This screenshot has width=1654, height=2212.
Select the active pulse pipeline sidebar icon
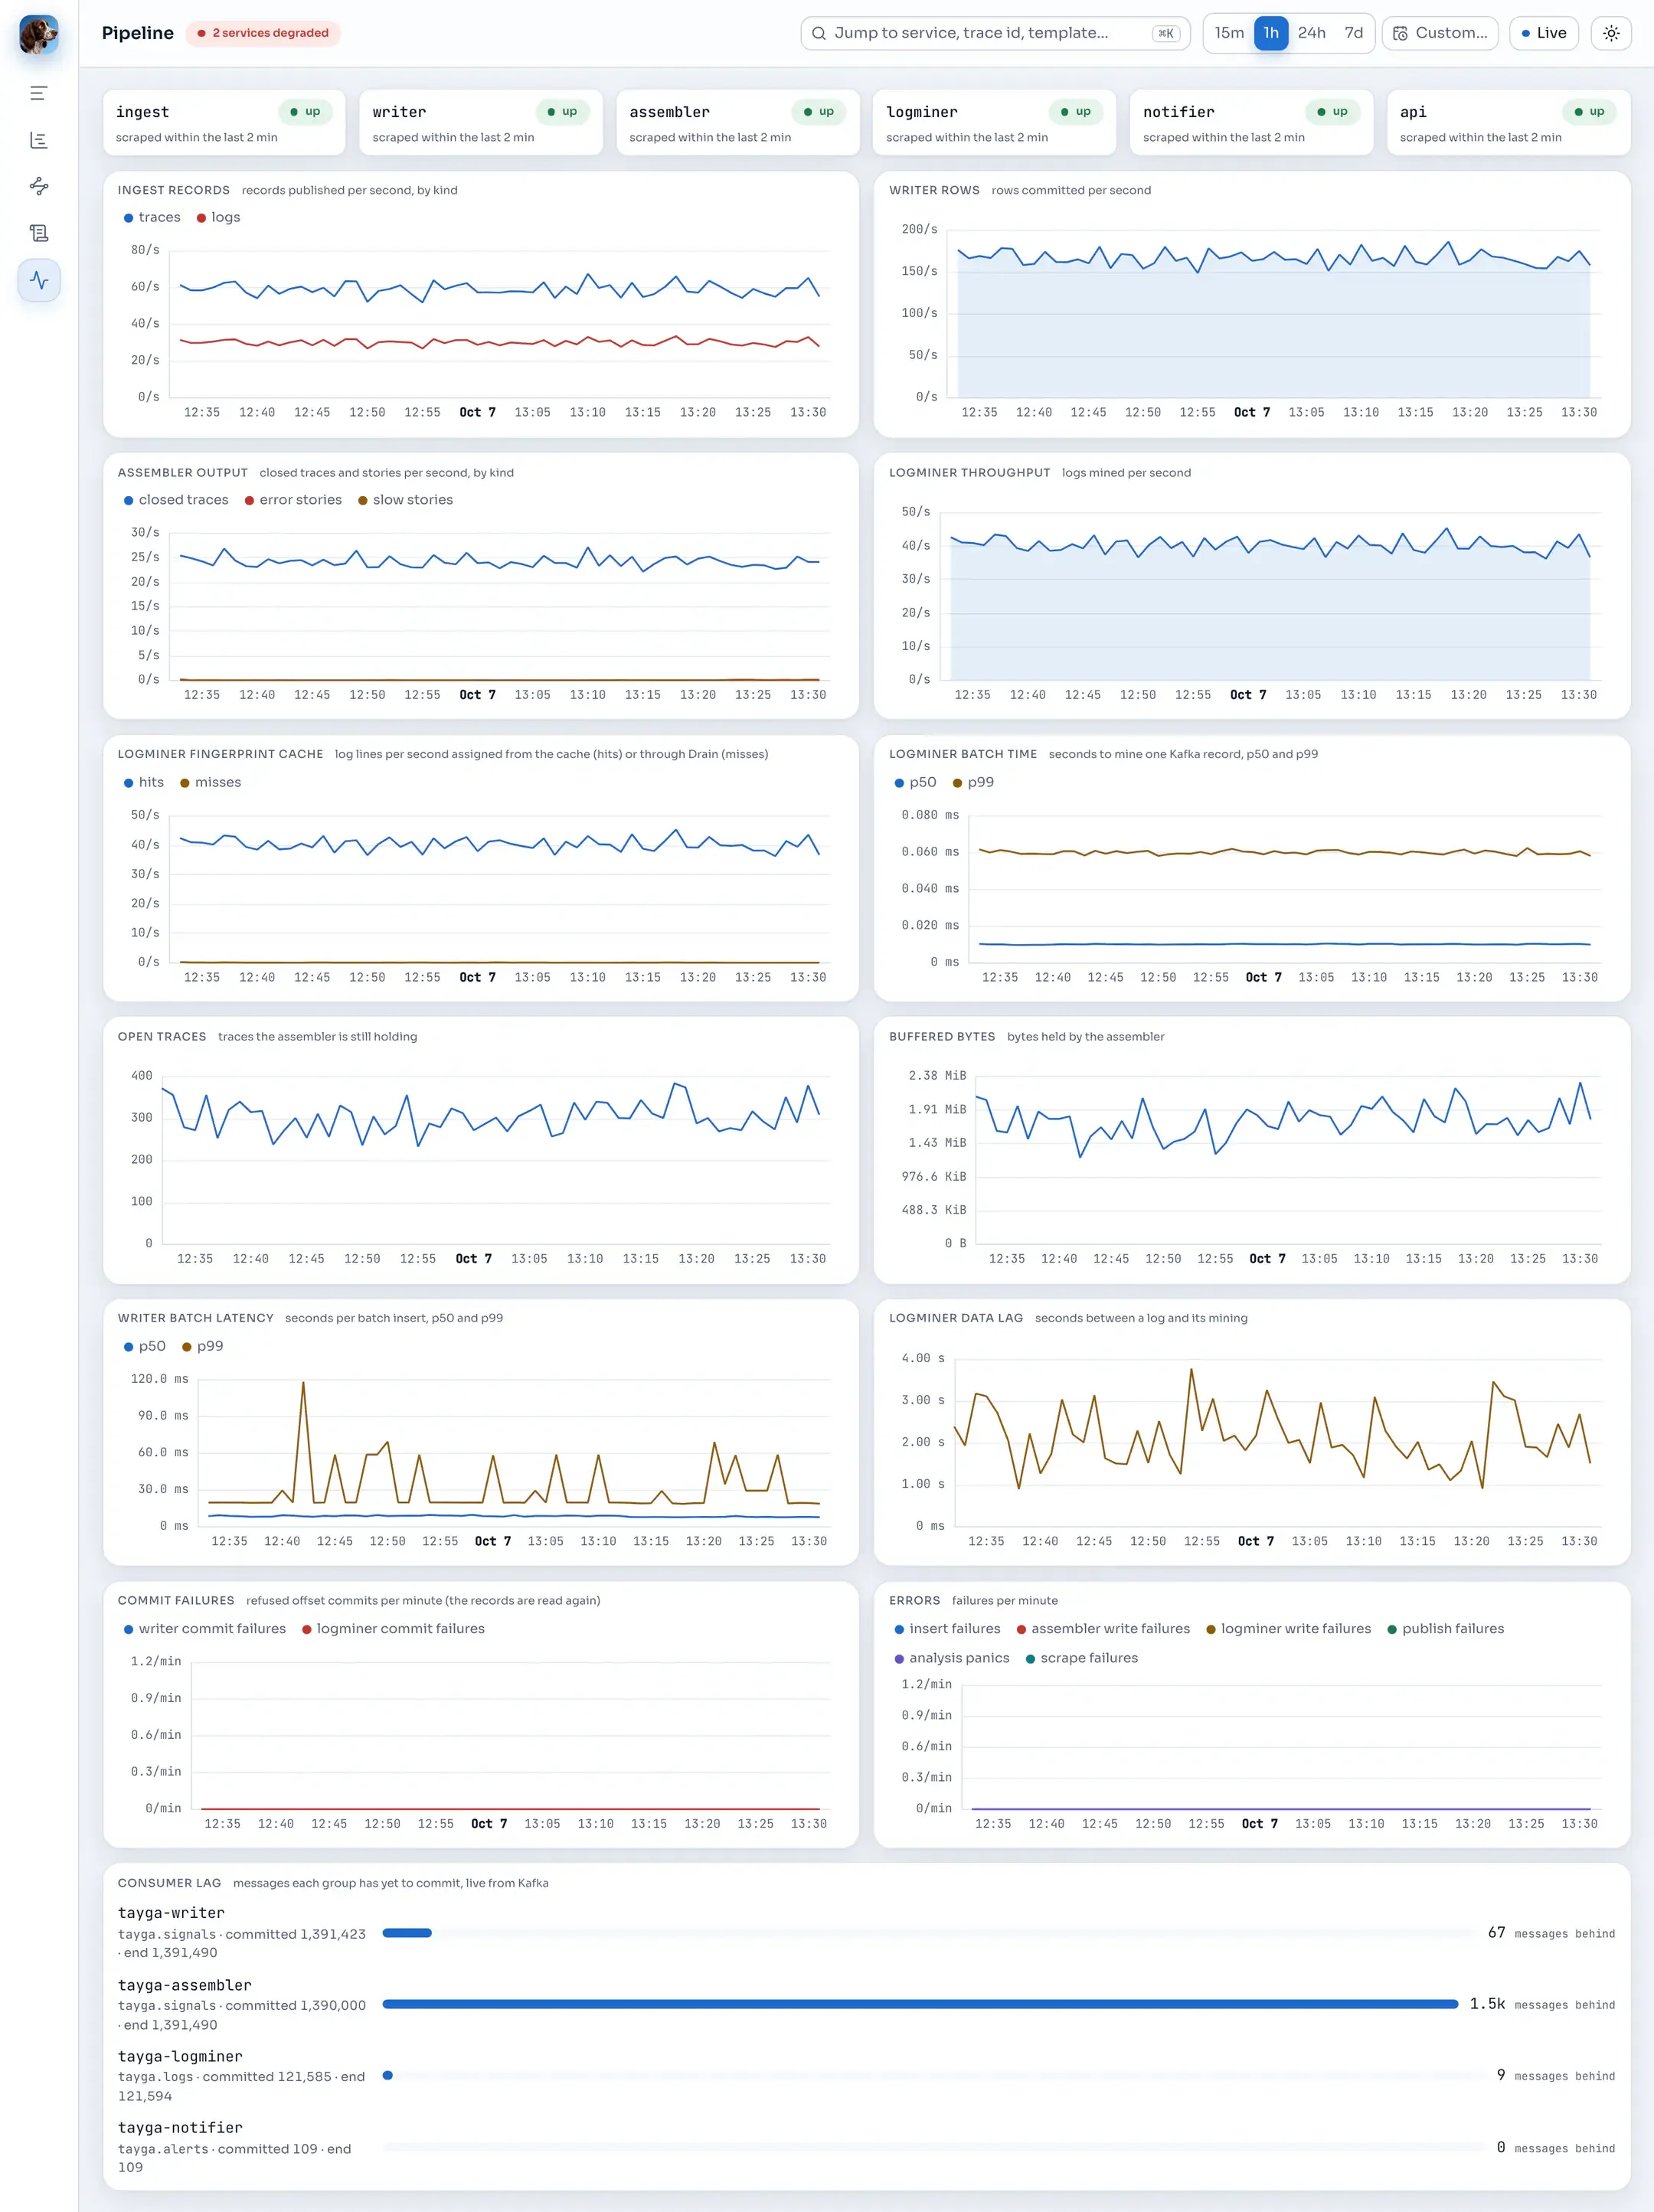coord(39,280)
